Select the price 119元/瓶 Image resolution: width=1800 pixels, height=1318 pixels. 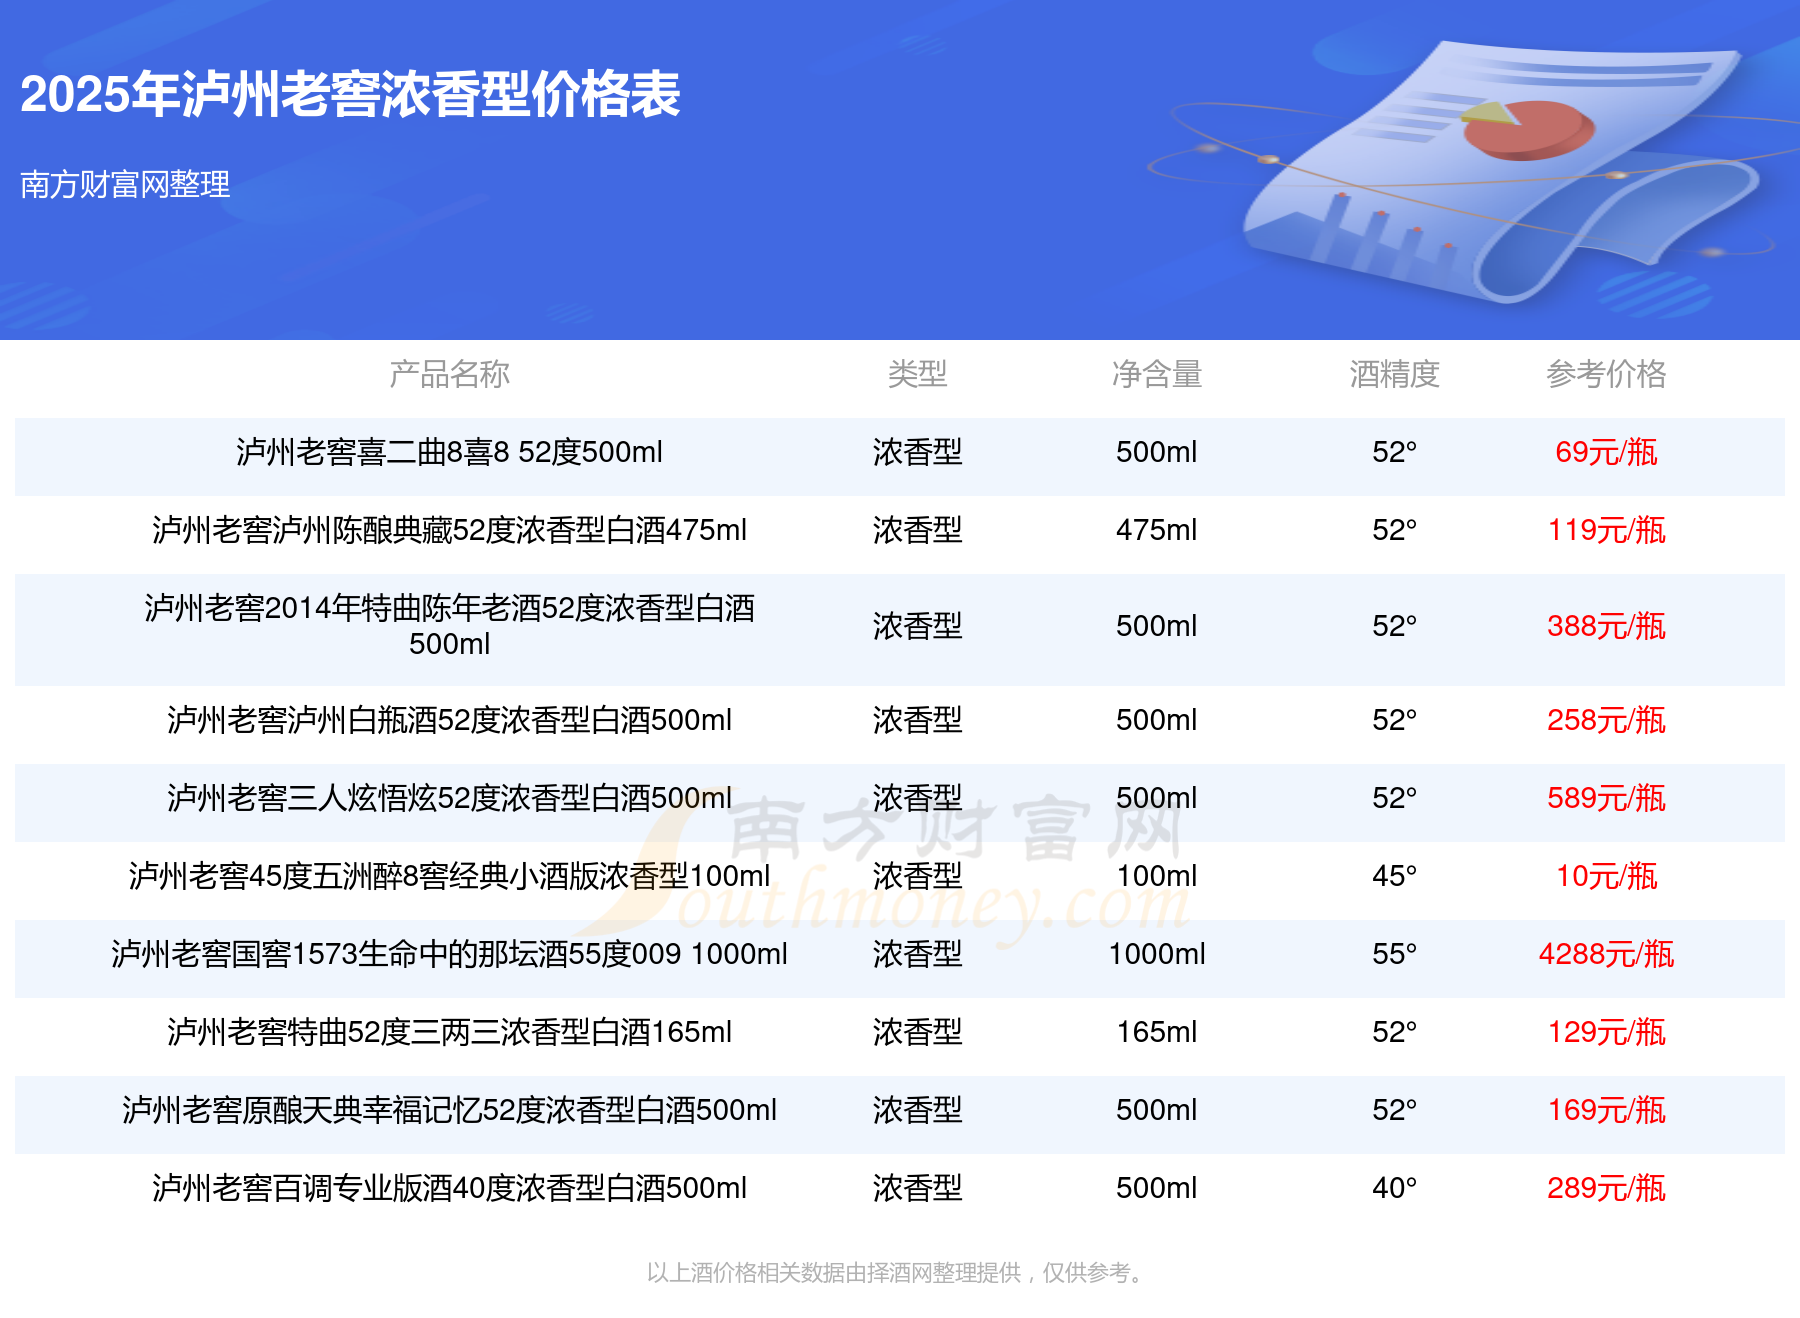(1606, 530)
